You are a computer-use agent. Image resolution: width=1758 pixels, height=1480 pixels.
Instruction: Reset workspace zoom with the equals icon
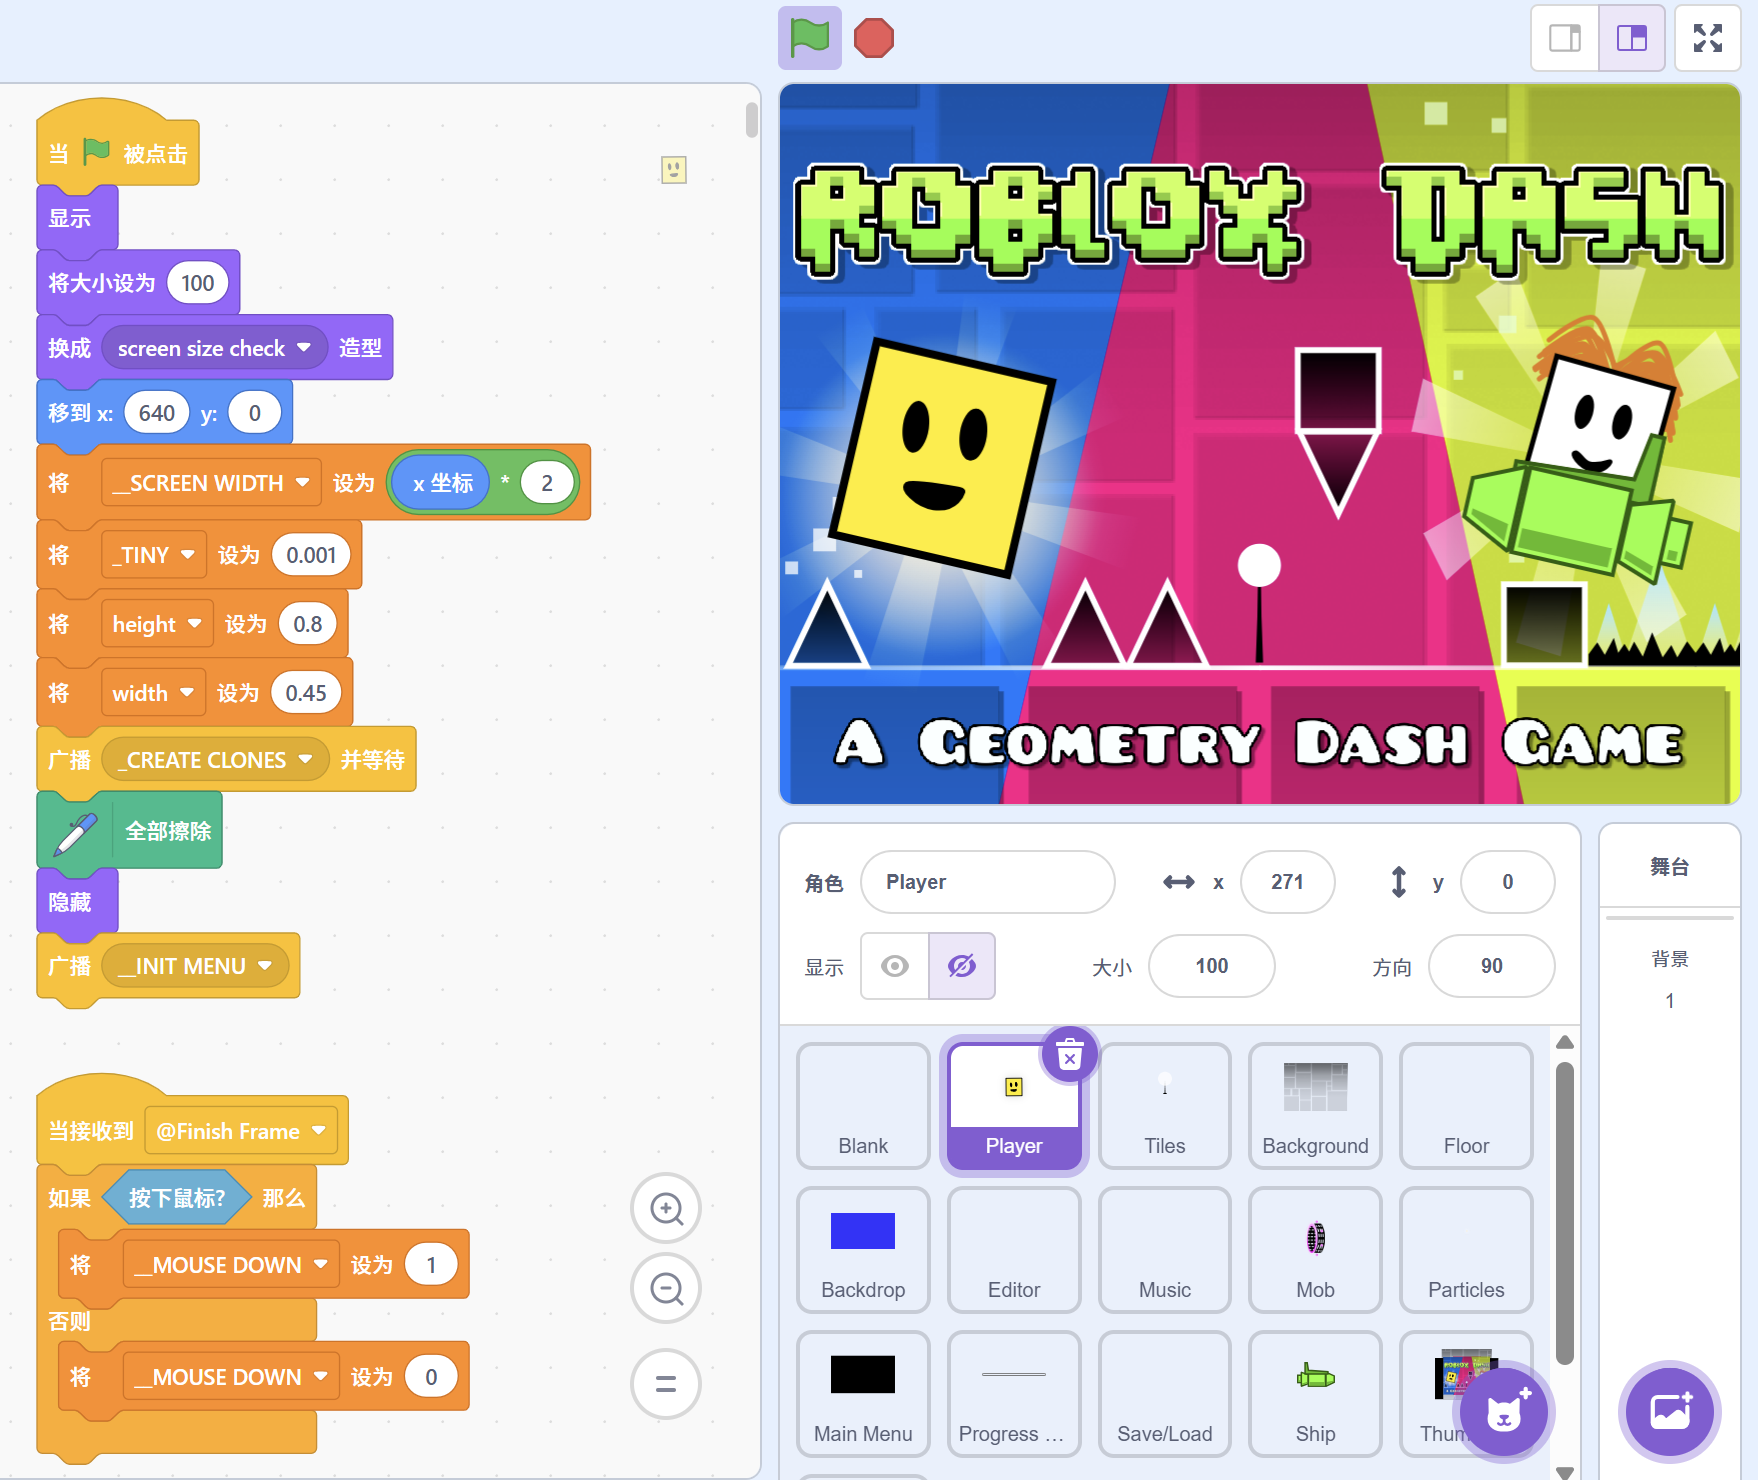(666, 1384)
